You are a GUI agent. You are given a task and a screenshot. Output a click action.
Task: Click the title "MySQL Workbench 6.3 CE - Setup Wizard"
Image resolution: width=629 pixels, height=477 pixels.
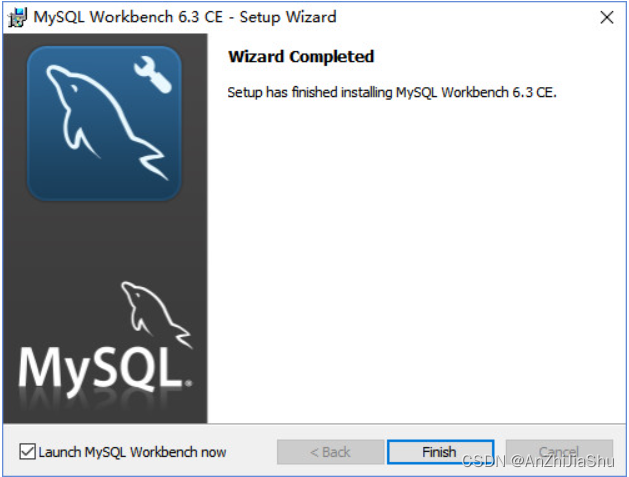tap(185, 17)
